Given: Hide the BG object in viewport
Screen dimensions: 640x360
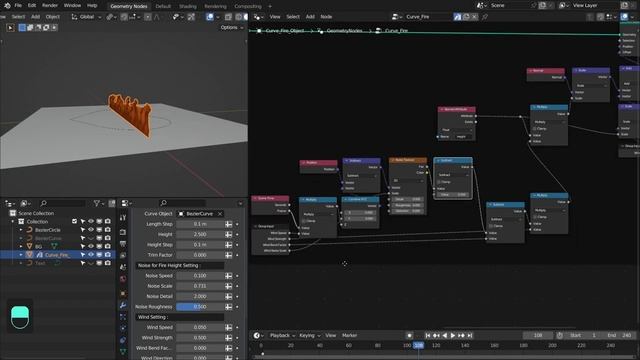Looking at the screenshot, I should click(x=91, y=246).
